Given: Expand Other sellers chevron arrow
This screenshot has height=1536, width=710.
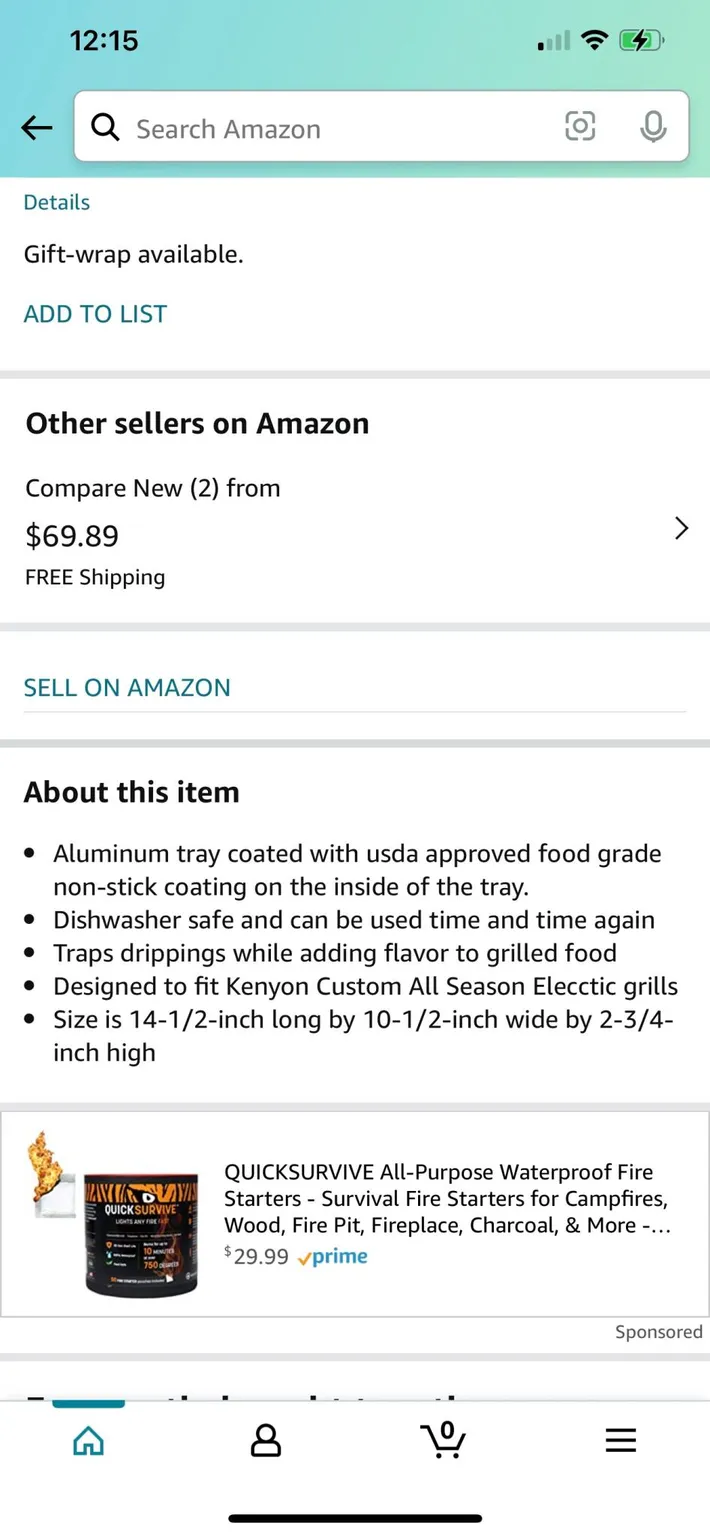Looking at the screenshot, I should click(681, 529).
